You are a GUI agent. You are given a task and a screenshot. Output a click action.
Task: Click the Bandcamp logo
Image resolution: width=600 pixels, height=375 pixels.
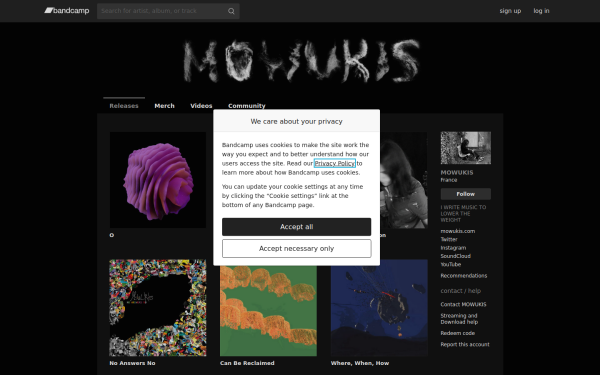click(x=67, y=11)
